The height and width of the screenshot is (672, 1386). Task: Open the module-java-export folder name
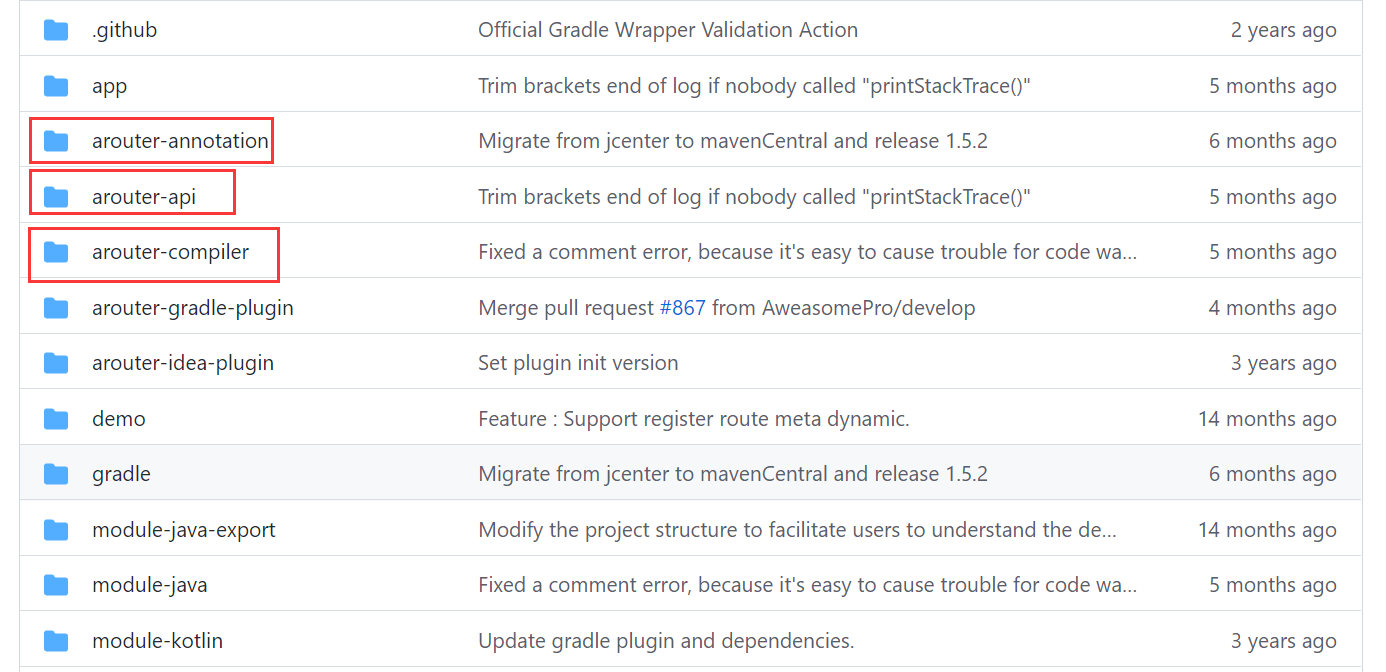coord(184,530)
